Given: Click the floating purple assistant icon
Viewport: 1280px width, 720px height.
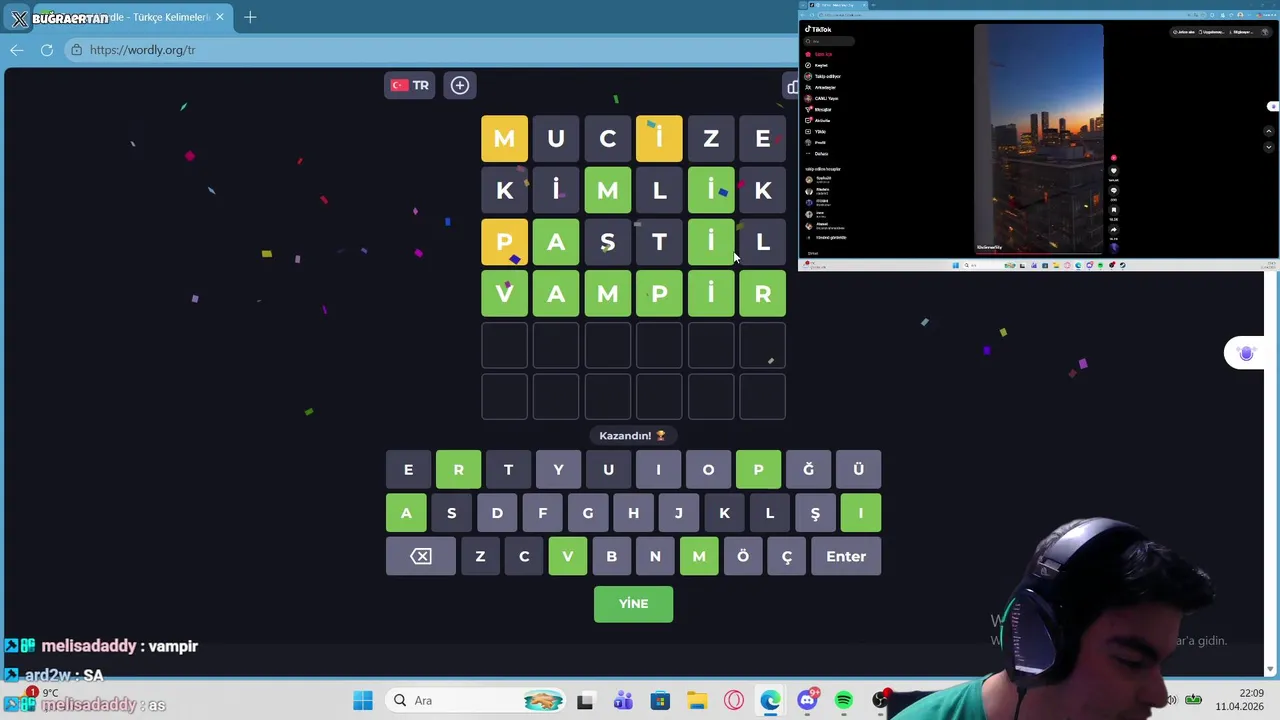Looking at the screenshot, I should coord(1246,353).
